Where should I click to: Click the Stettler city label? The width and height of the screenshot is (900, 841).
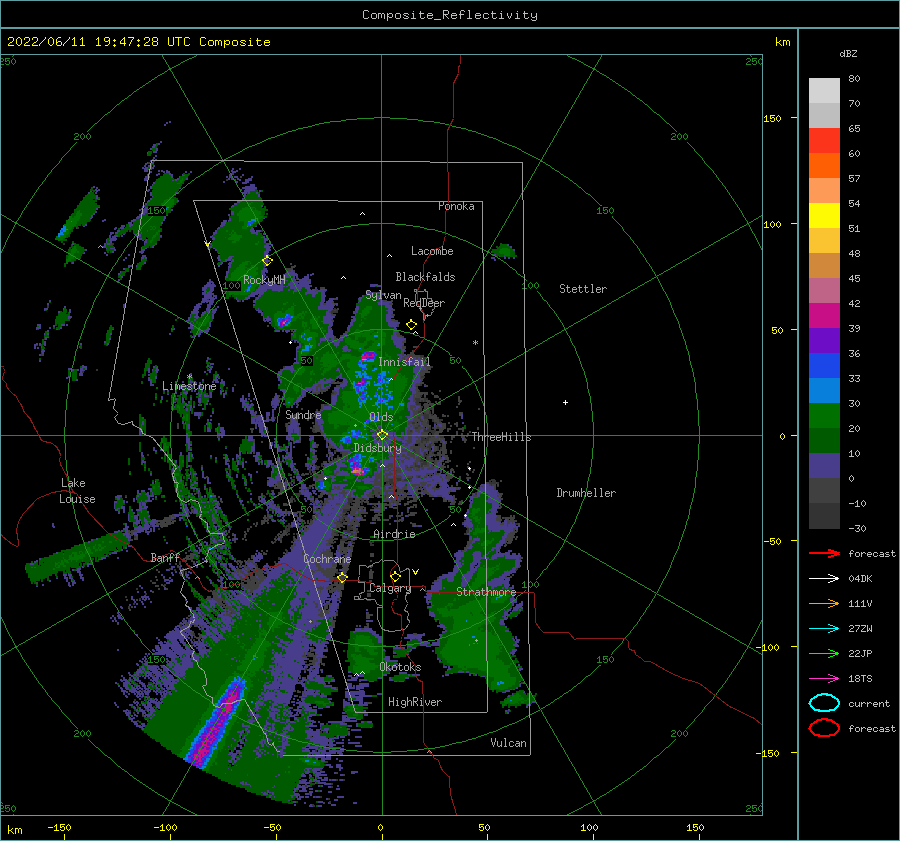click(x=583, y=289)
